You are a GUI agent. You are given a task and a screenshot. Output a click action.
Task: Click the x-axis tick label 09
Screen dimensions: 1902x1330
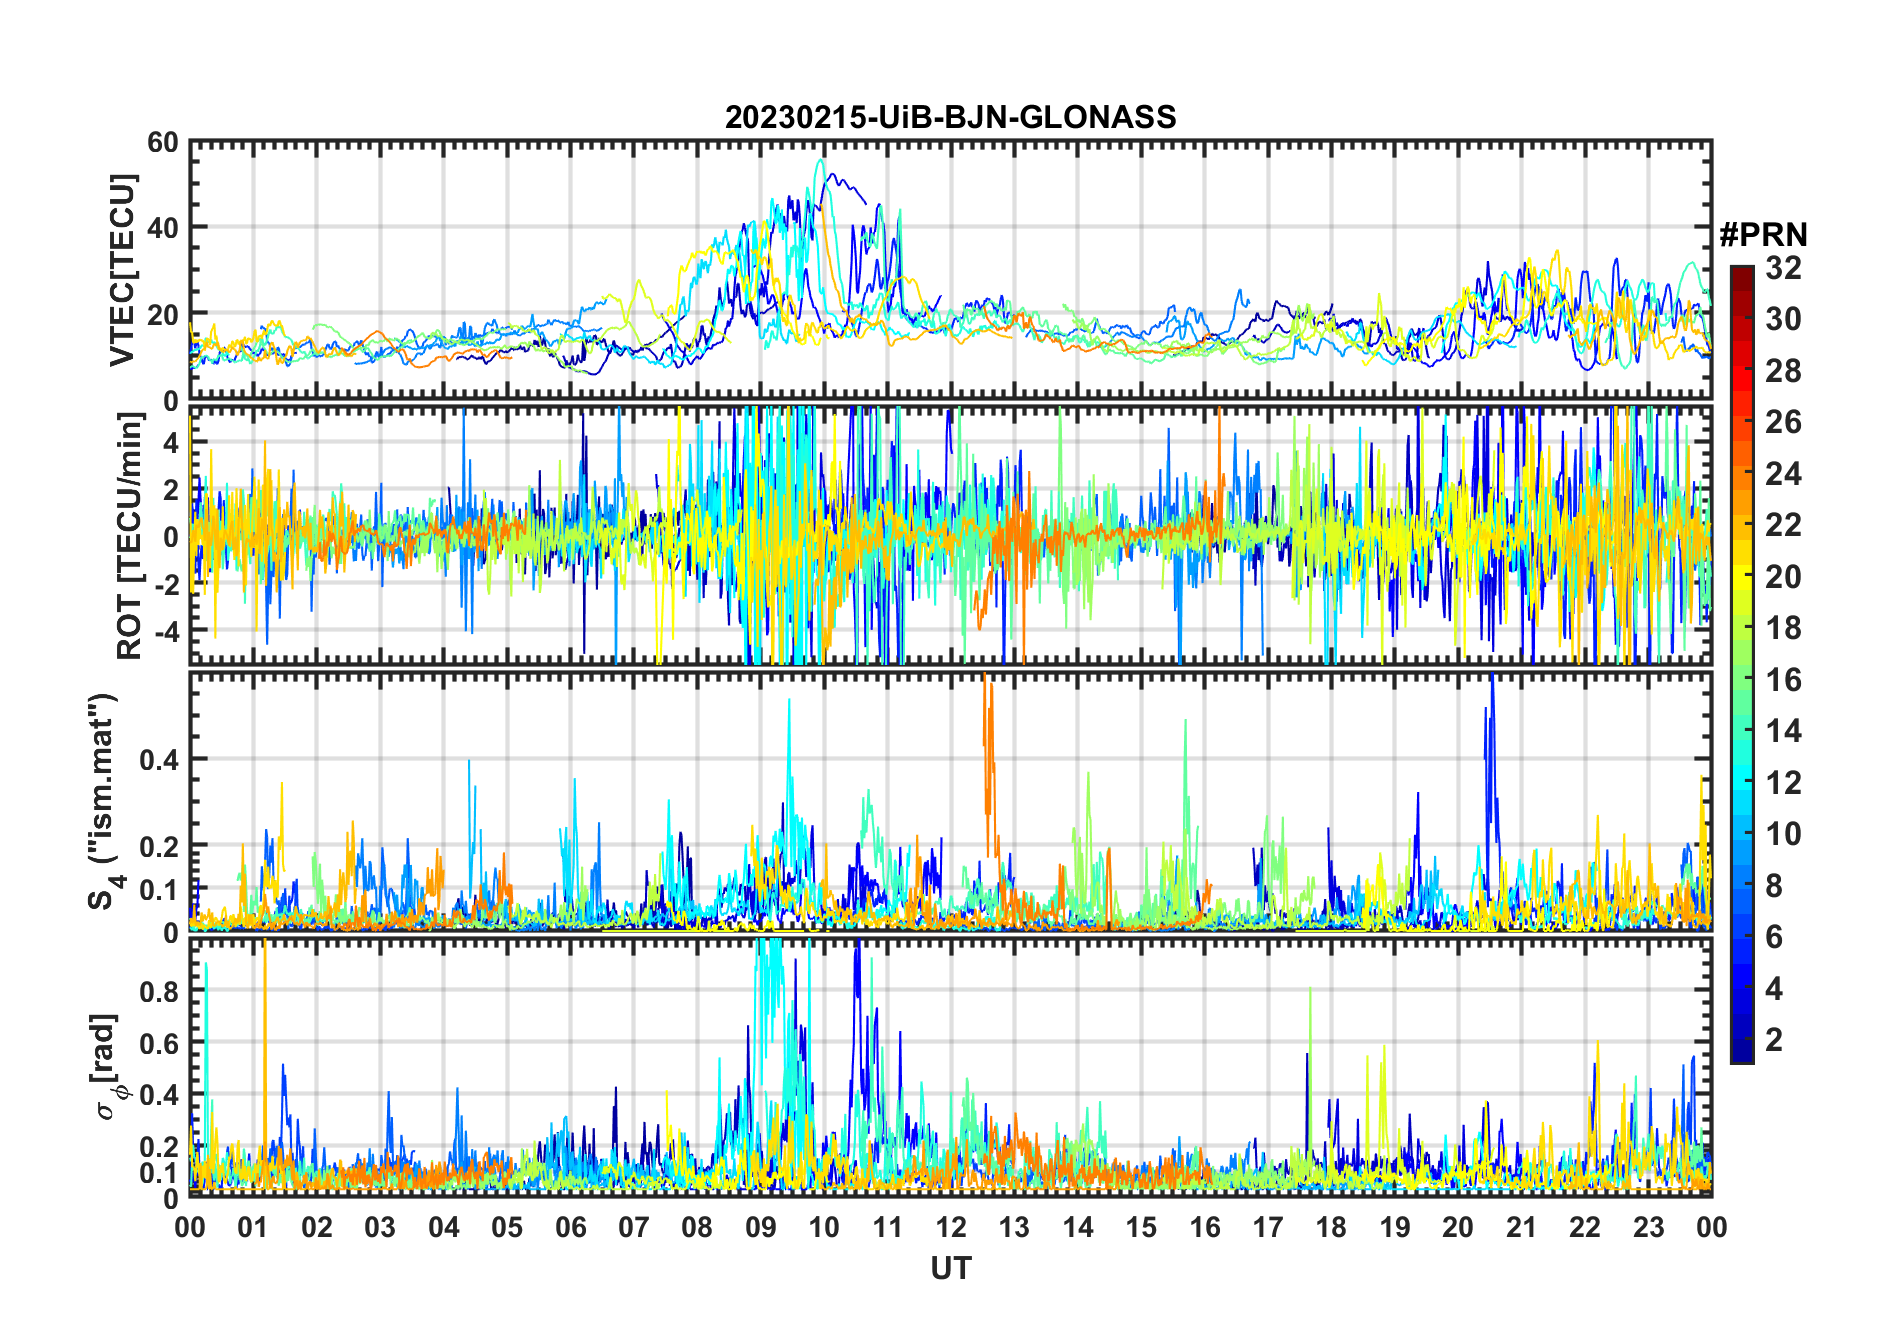point(760,1227)
